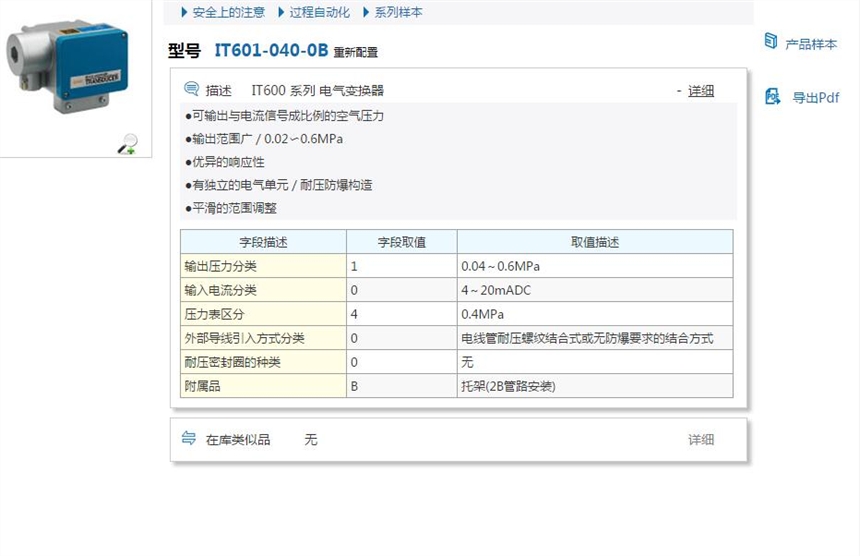Select the 系列样本 tab
The width and height of the screenshot is (860, 556).
pyautogui.click(x=398, y=12)
